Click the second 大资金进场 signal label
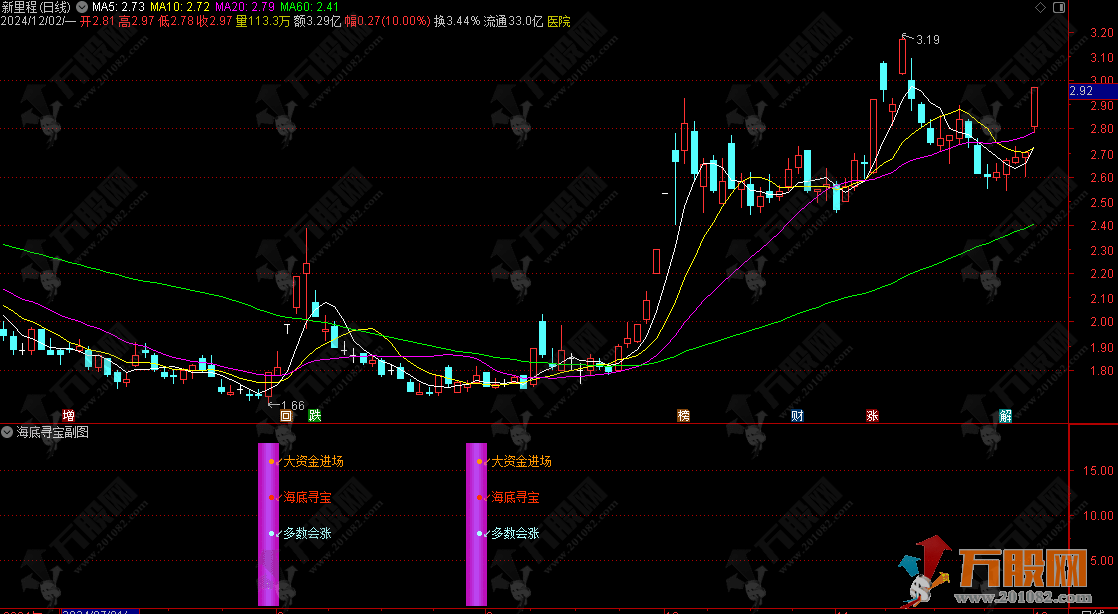The image size is (1118, 614). pyautogui.click(x=522, y=461)
